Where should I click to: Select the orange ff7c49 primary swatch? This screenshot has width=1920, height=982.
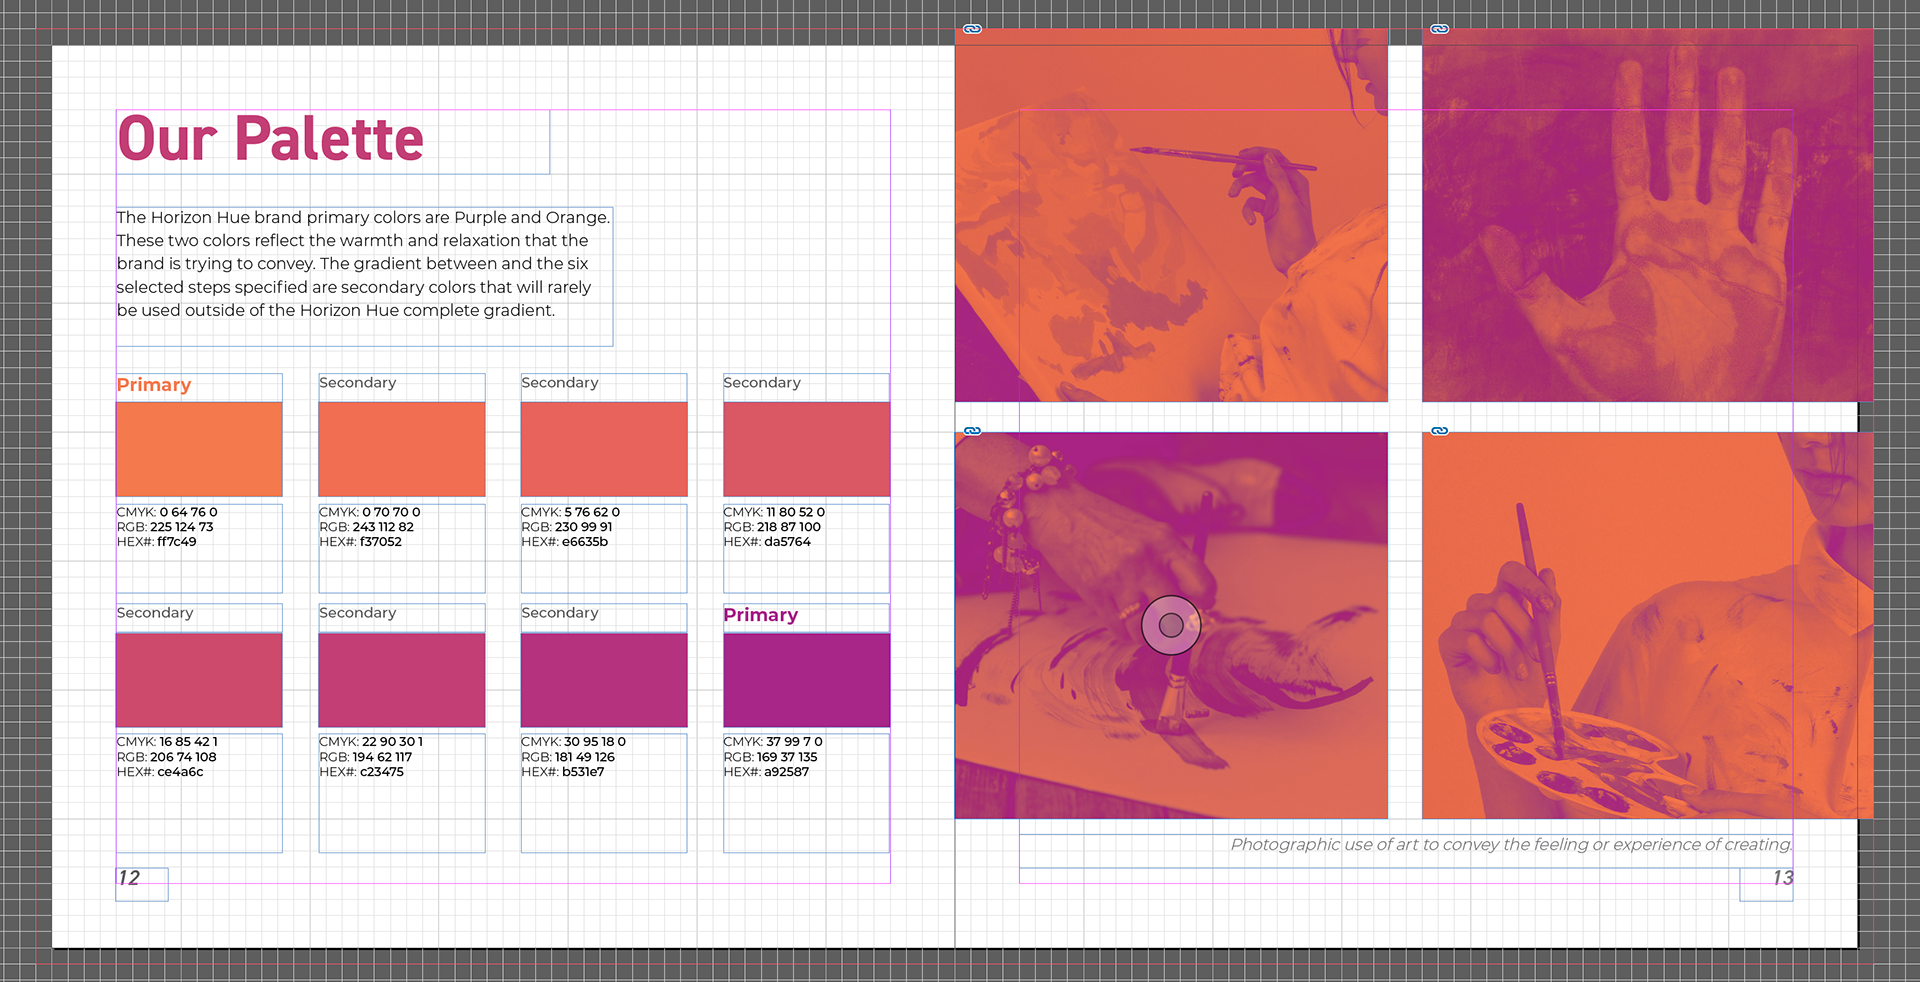coord(199,449)
